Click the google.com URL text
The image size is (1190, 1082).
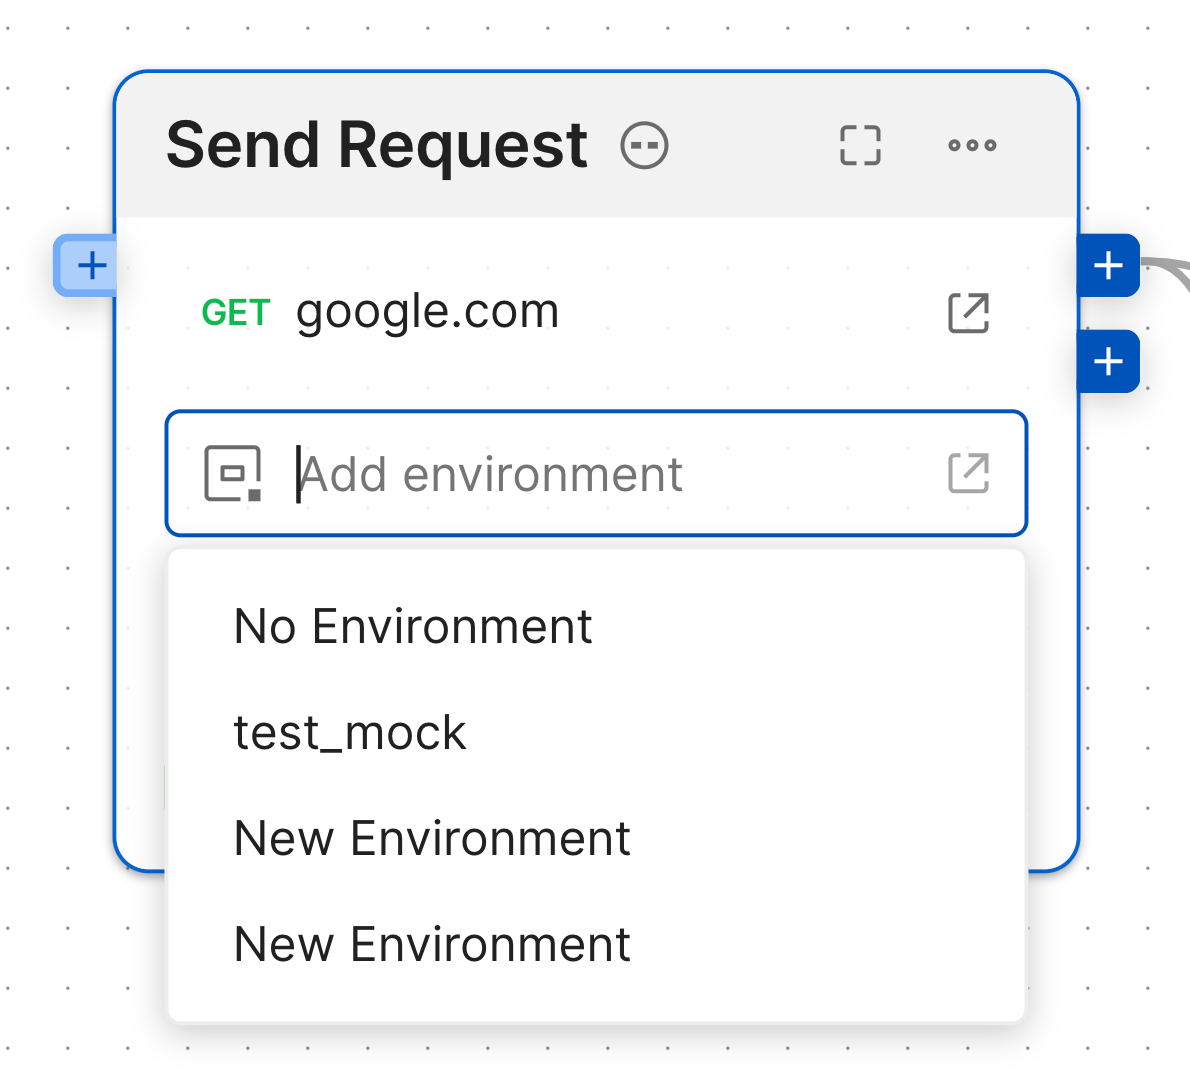[427, 311]
